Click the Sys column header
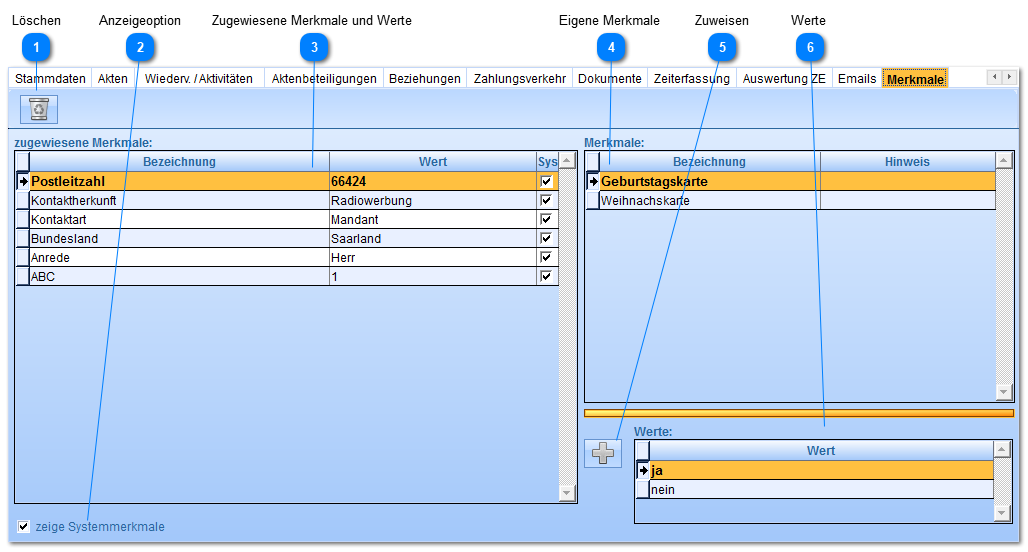This screenshot has height=552, width=1028. point(547,162)
